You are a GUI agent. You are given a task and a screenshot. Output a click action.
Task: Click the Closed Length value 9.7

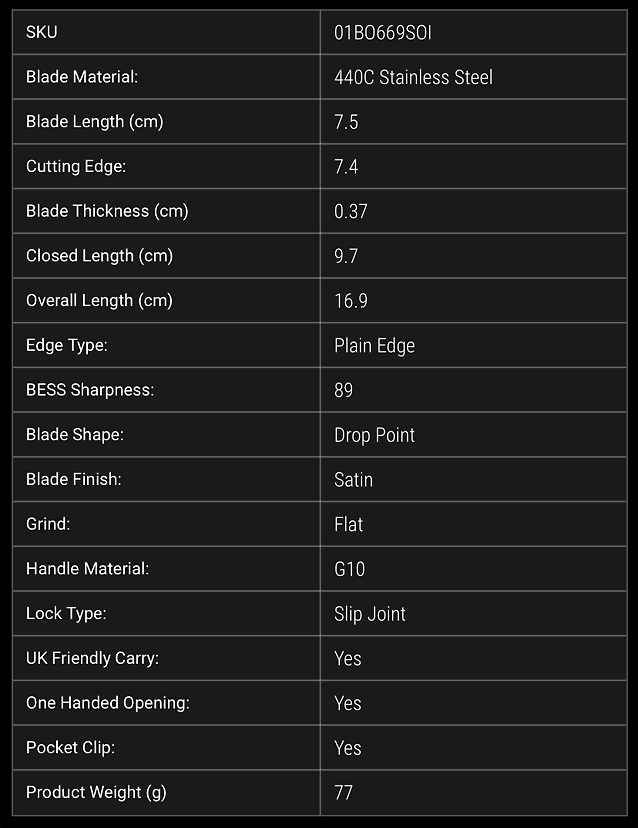point(346,256)
